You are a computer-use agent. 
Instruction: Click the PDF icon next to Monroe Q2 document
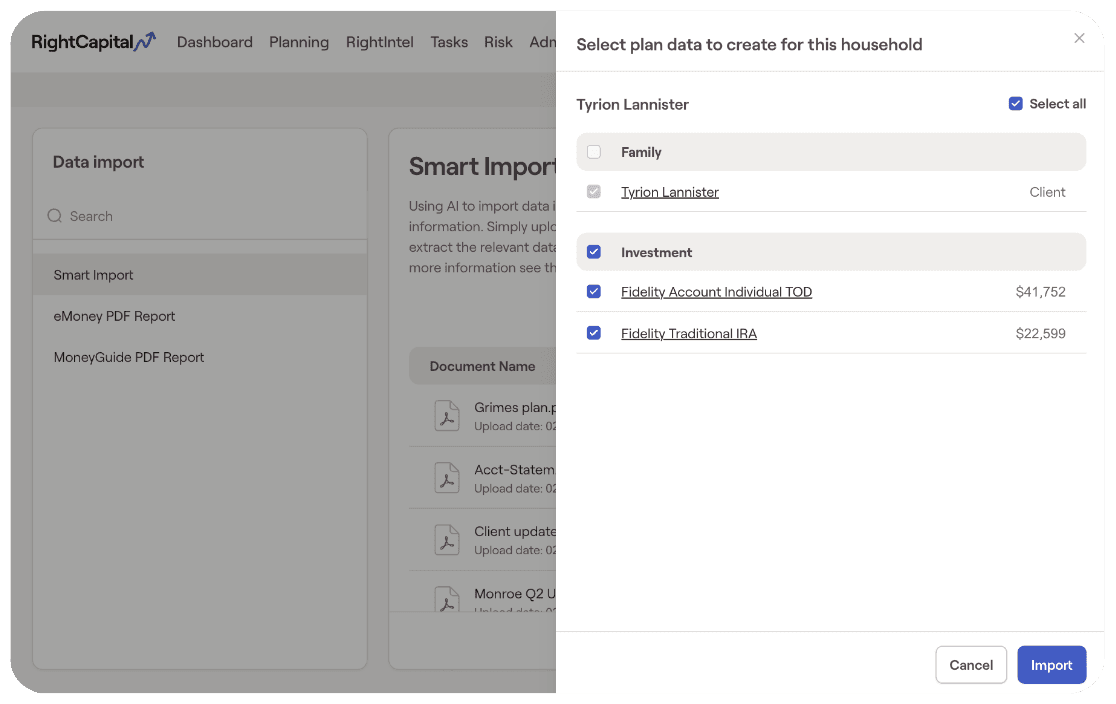(x=447, y=599)
